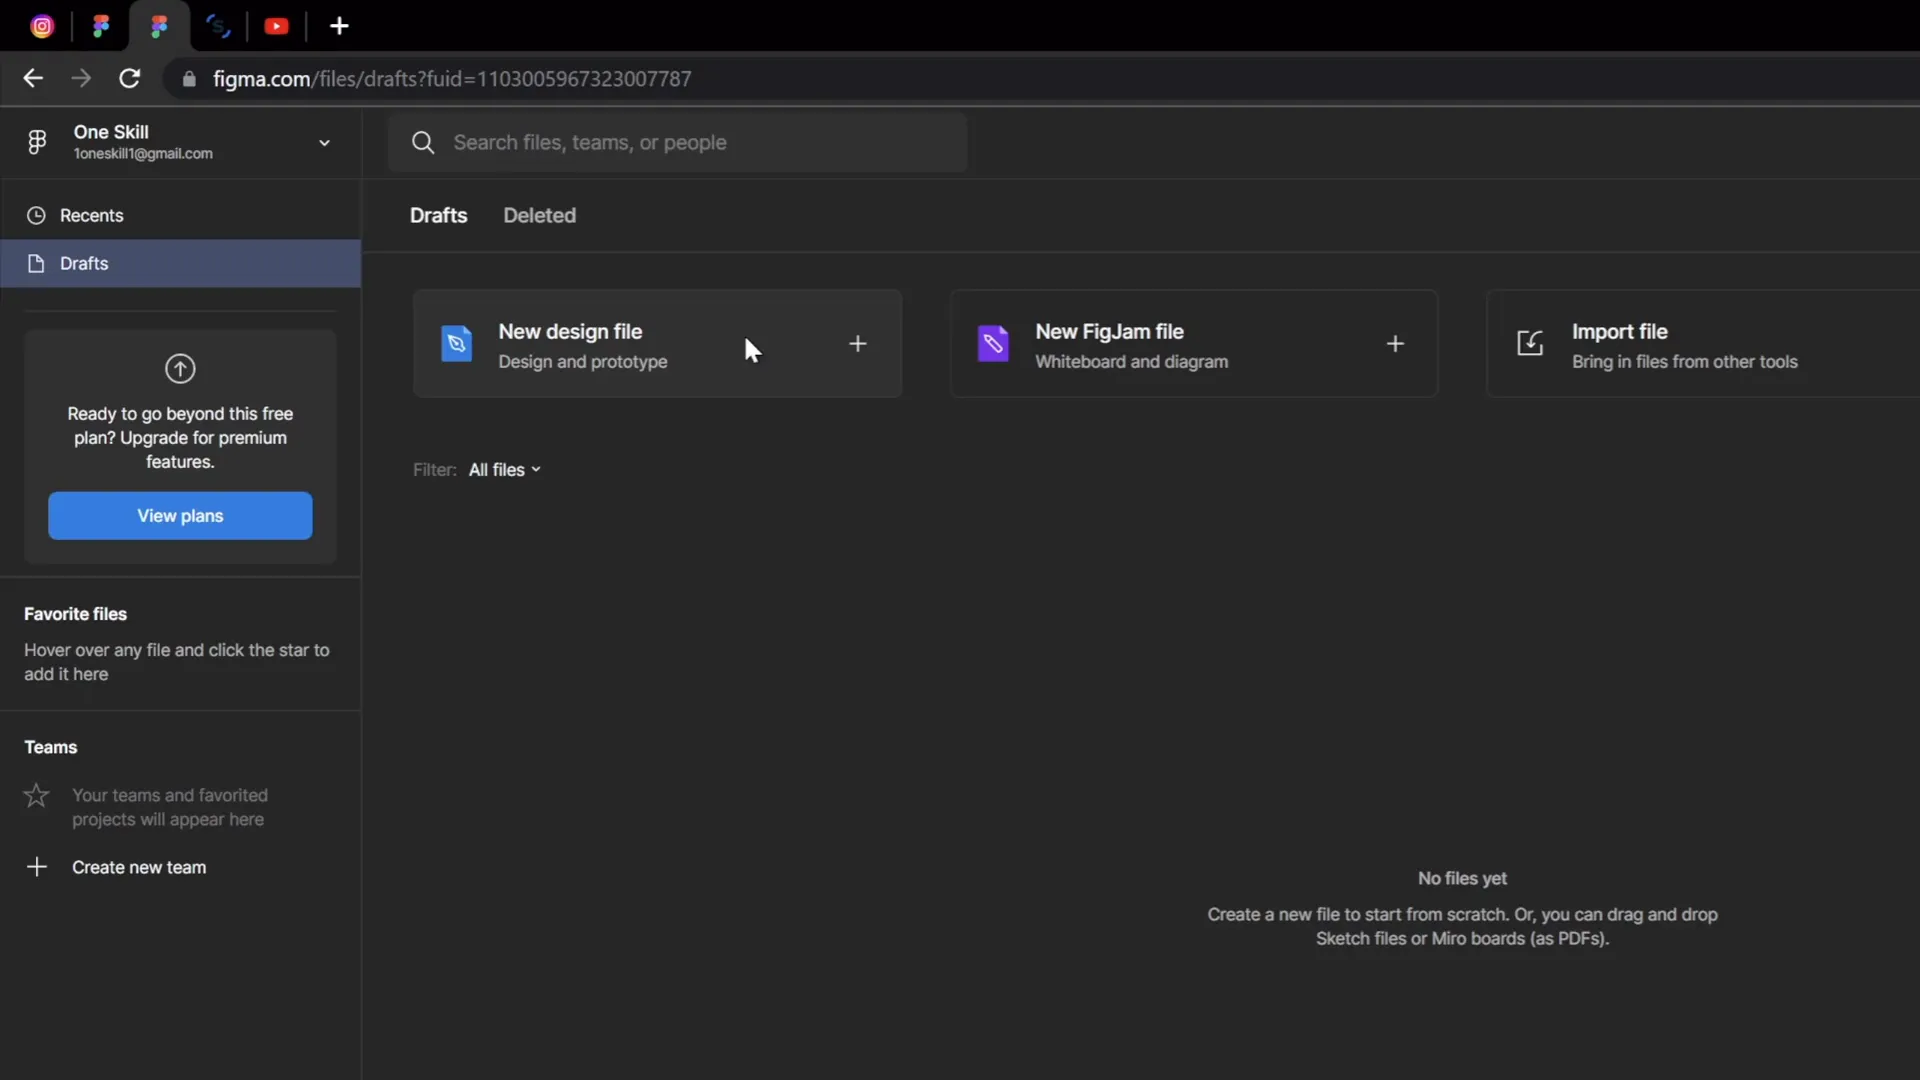Click the upload arrow in the upgrade card

179,369
